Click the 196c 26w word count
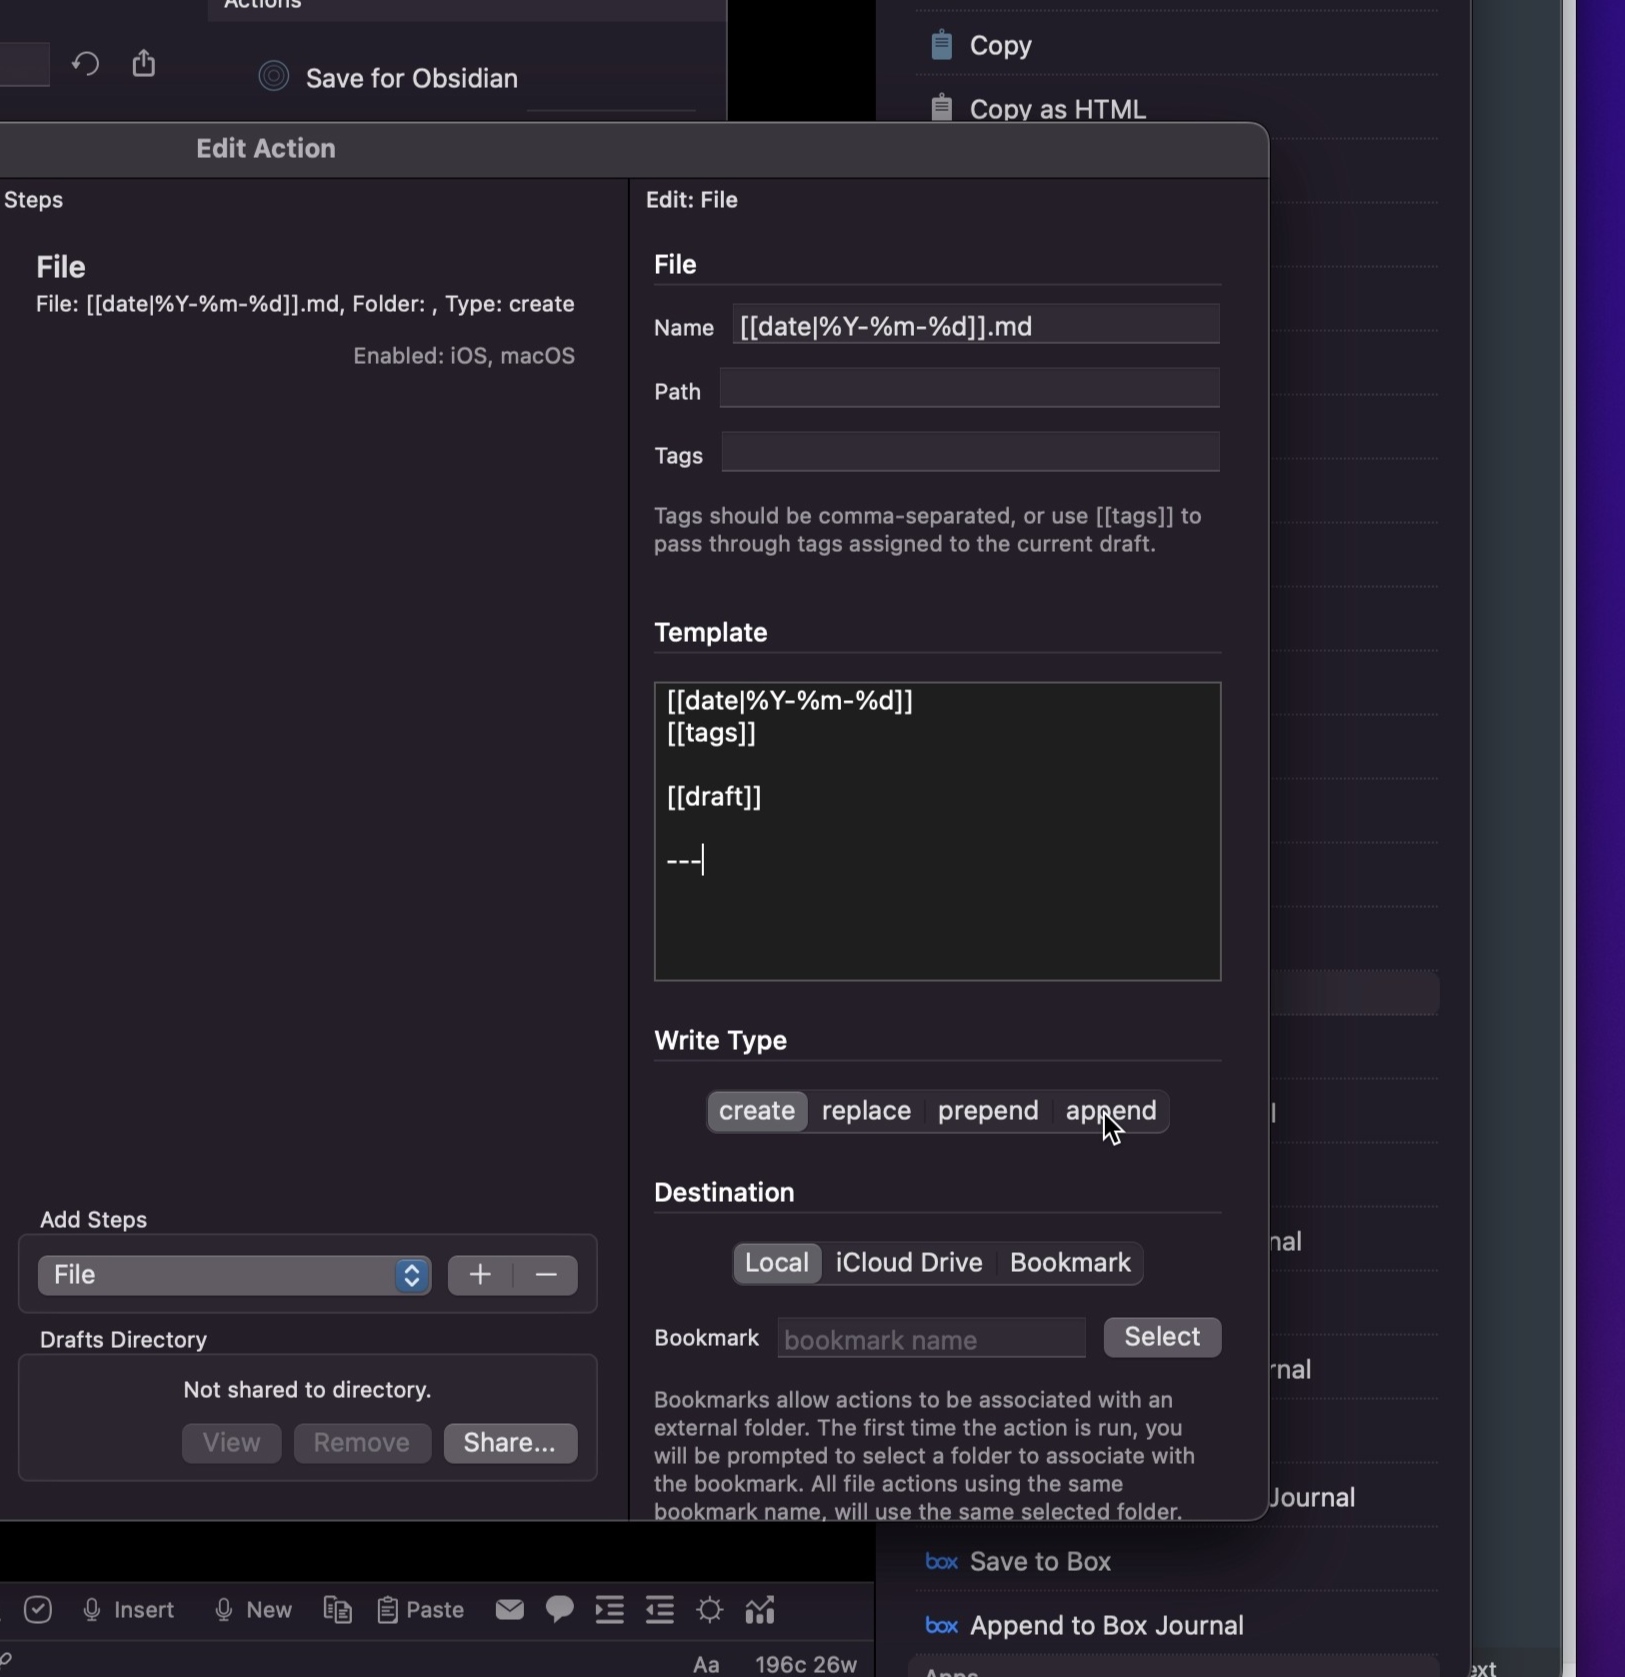This screenshot has width=1625, height=1677. tap(806, 1664)
